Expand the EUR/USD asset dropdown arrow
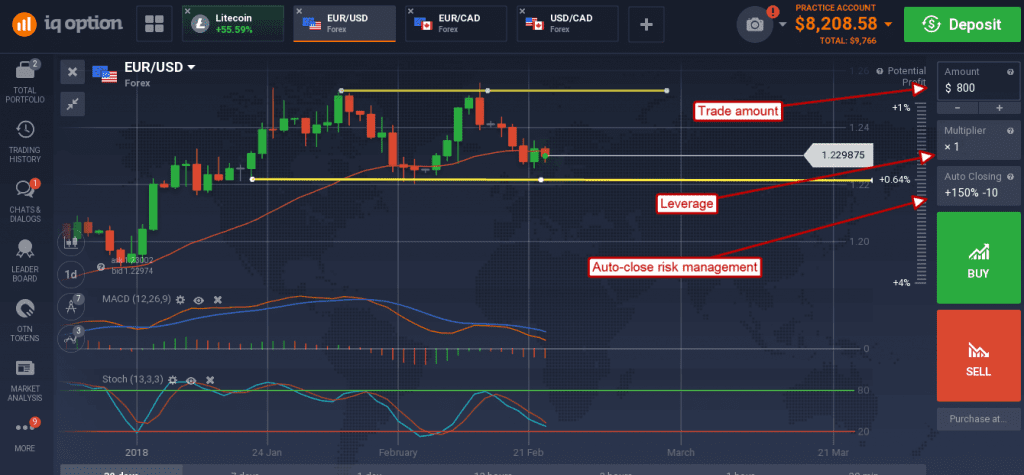Screen dimensions: 1024x475 click(x=191, y=67)
